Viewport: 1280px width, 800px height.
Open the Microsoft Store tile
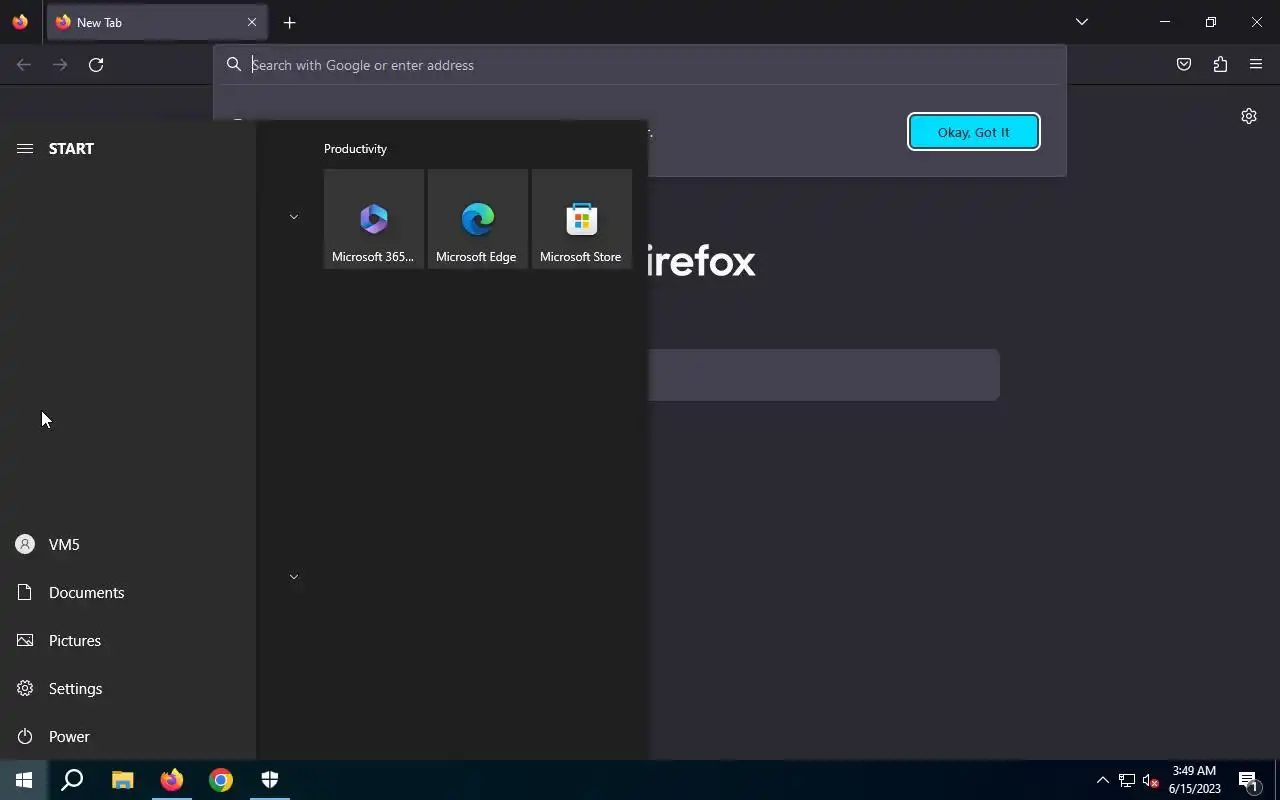(x=582, y=218)
